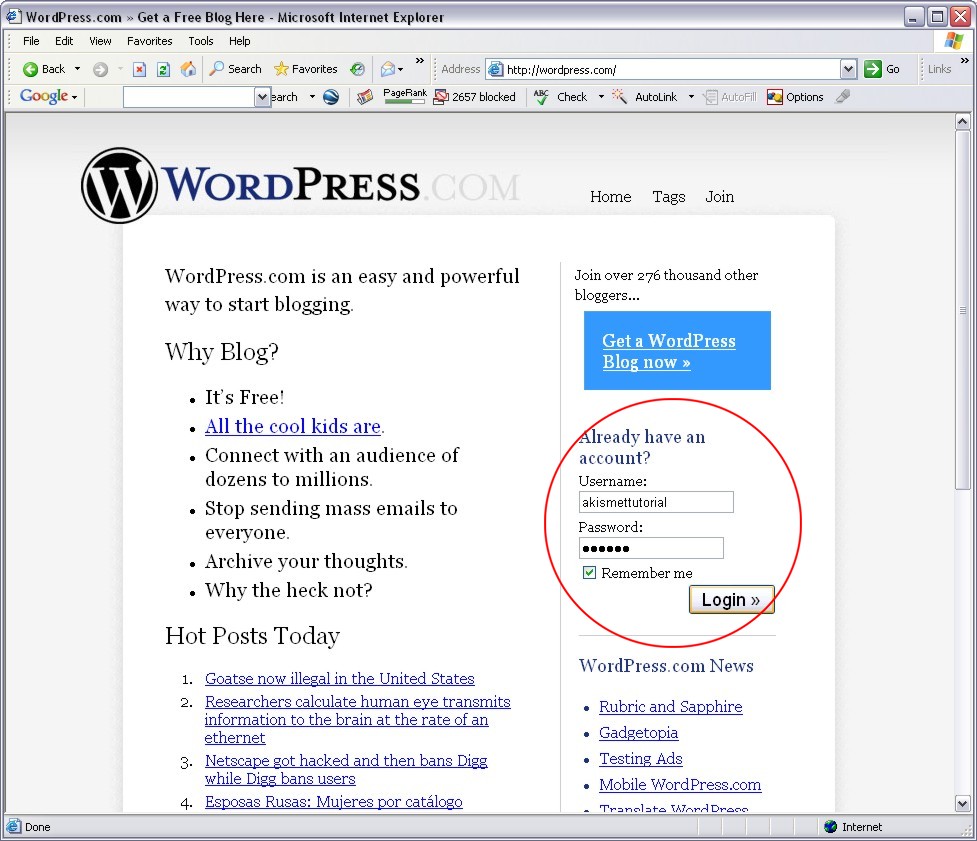The height and width of the screenshot is (841, 977).
Task: Open the Favorites menu
Action: pyautogui.click(x=150, y=41)
